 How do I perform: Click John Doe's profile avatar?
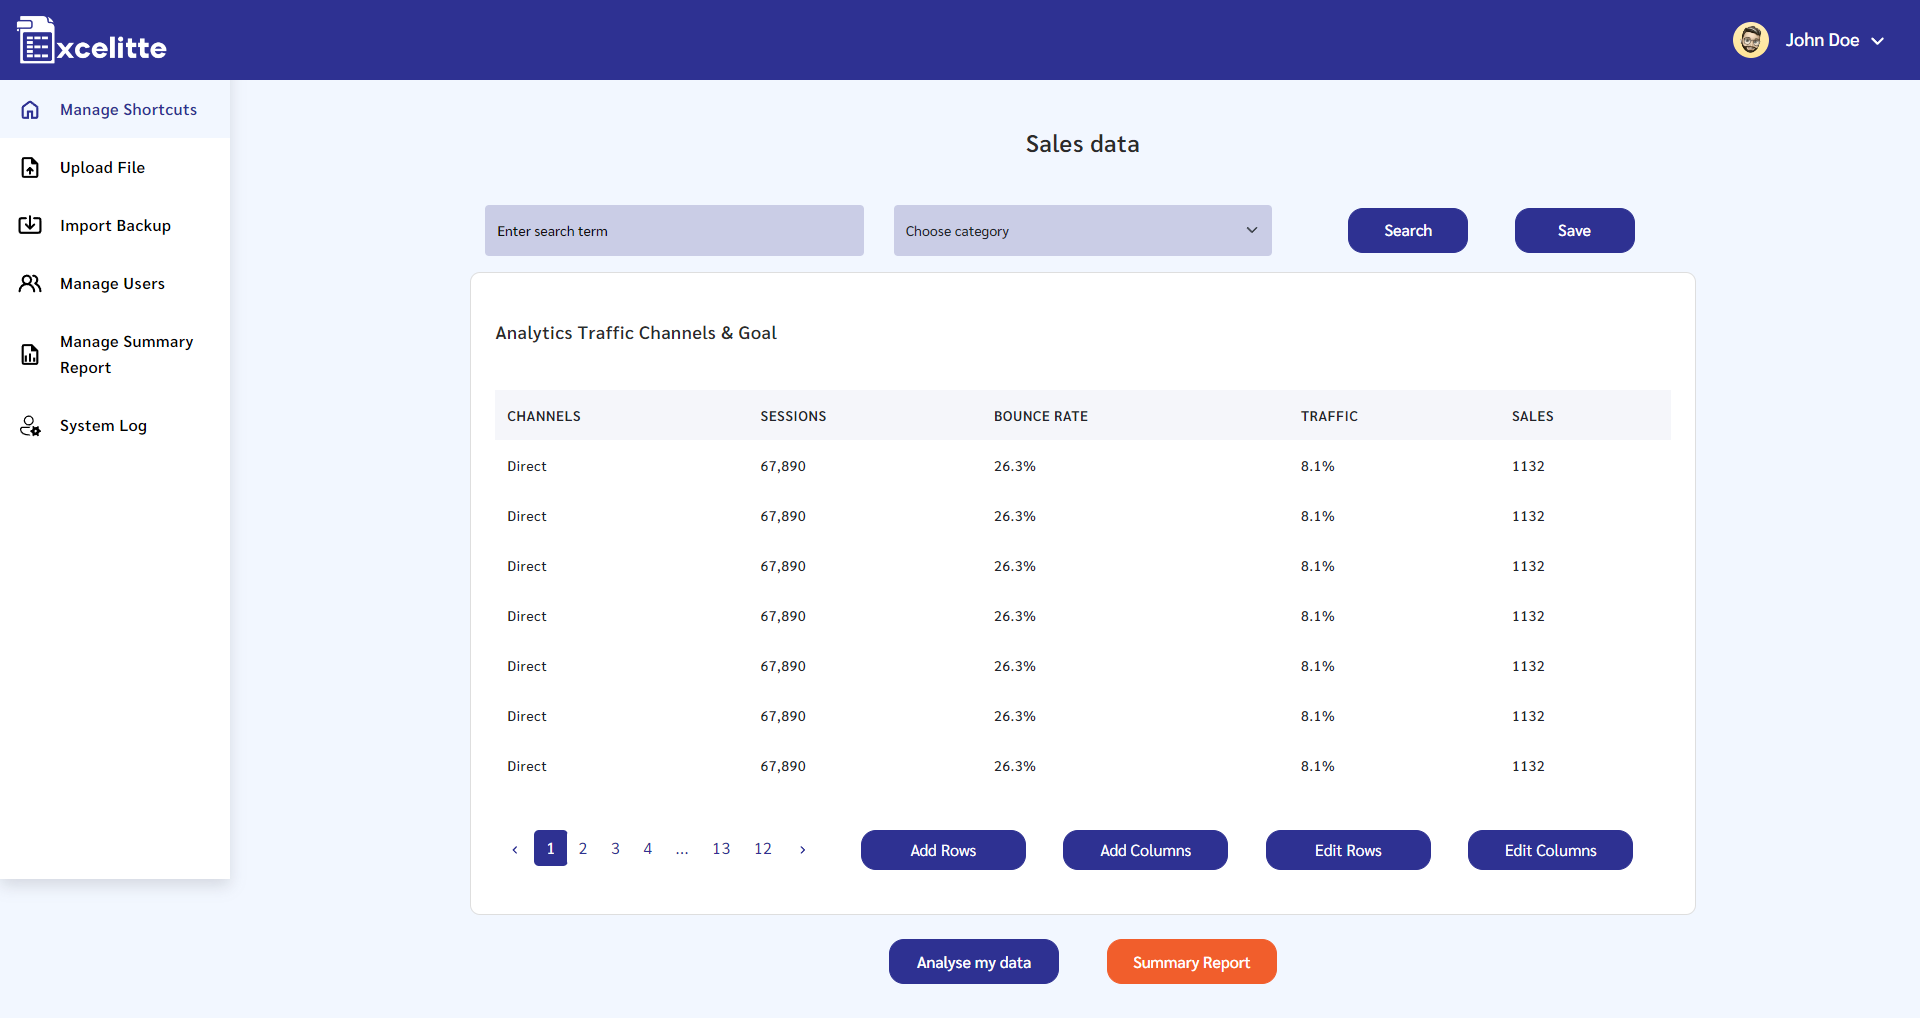coord(1751,40)
